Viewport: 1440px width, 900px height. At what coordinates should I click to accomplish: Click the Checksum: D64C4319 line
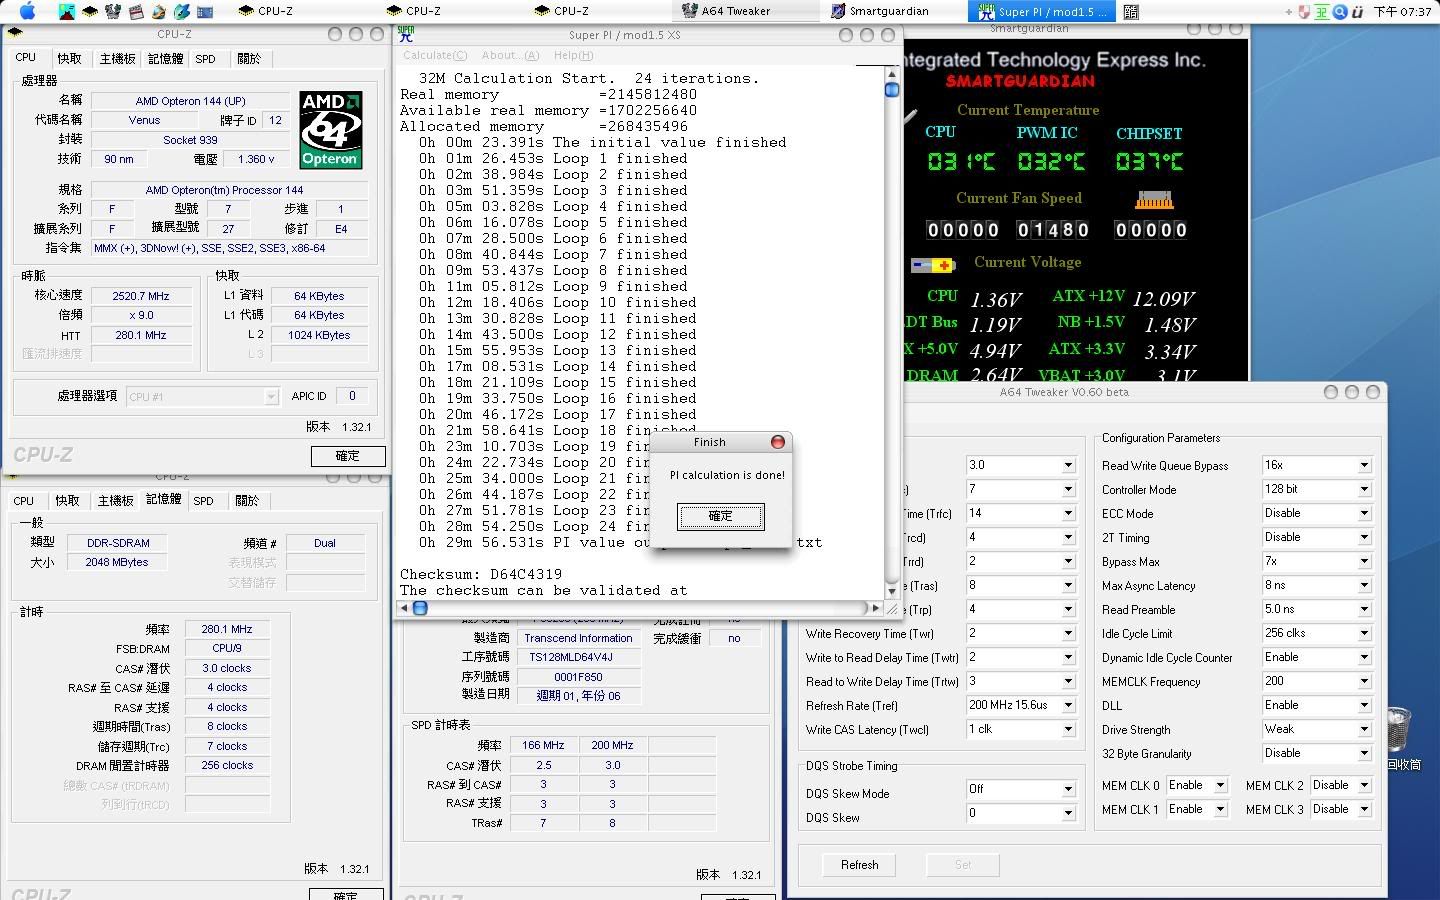(481, 575)
